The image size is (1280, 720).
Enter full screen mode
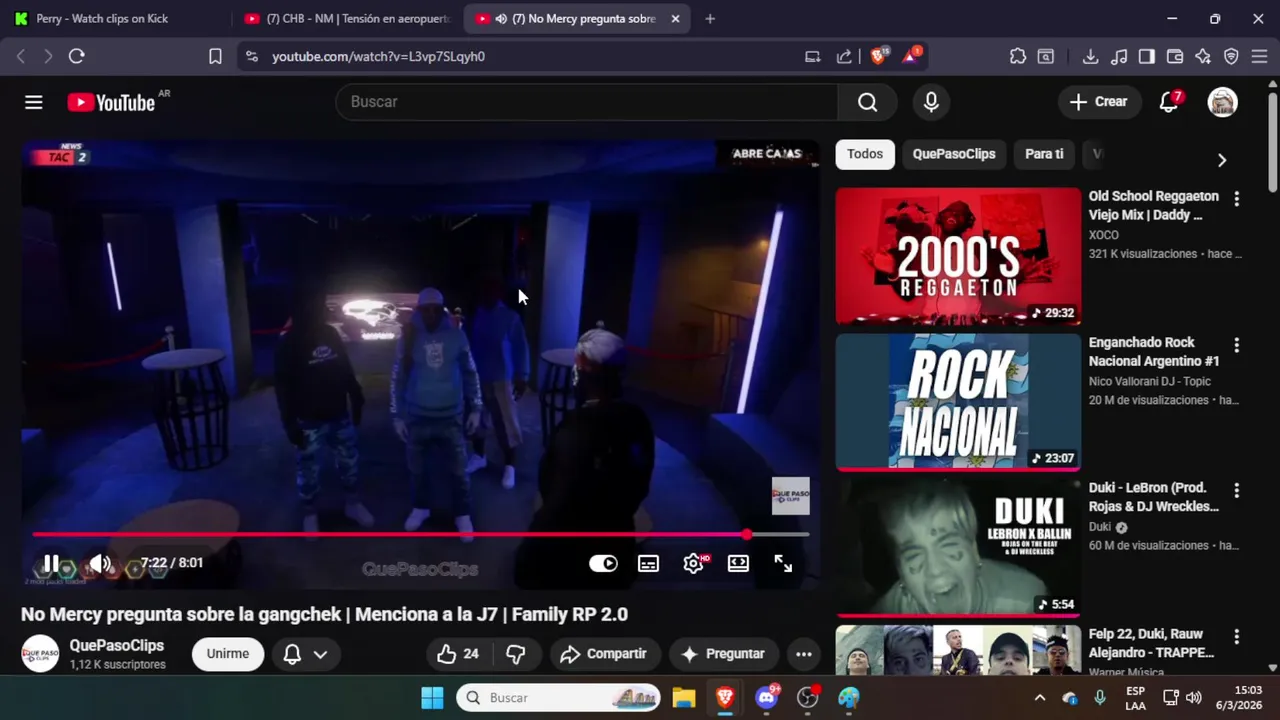point(783,563)
